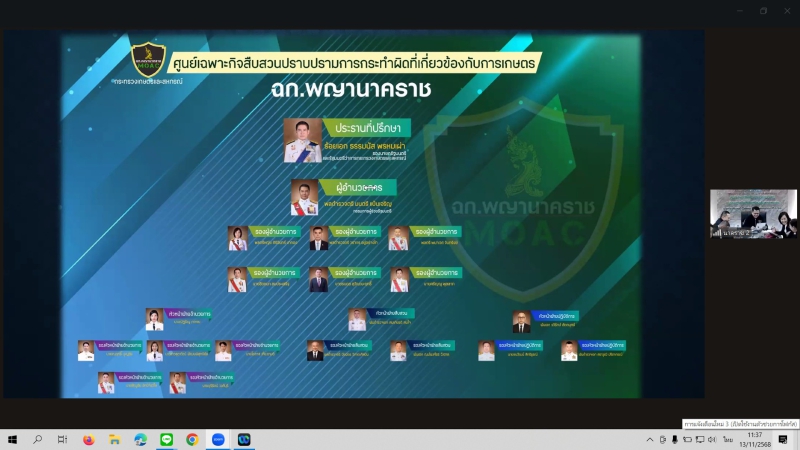The height and width of the screenshot is (450, 800).
Task: Open the clock showing 11:37
Action: tap(755, 439)
